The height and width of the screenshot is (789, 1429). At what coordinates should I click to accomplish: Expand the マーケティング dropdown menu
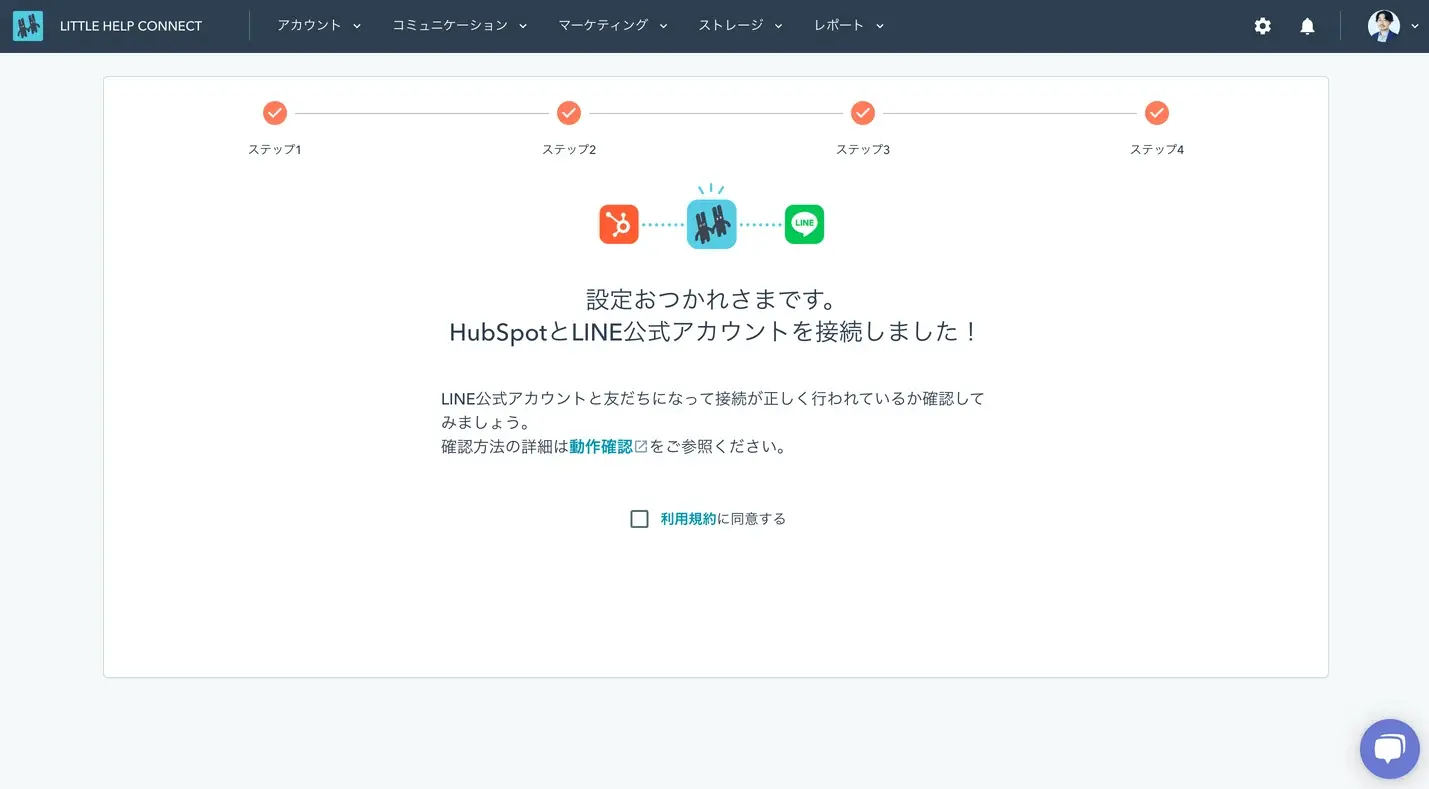coord(612,26)
